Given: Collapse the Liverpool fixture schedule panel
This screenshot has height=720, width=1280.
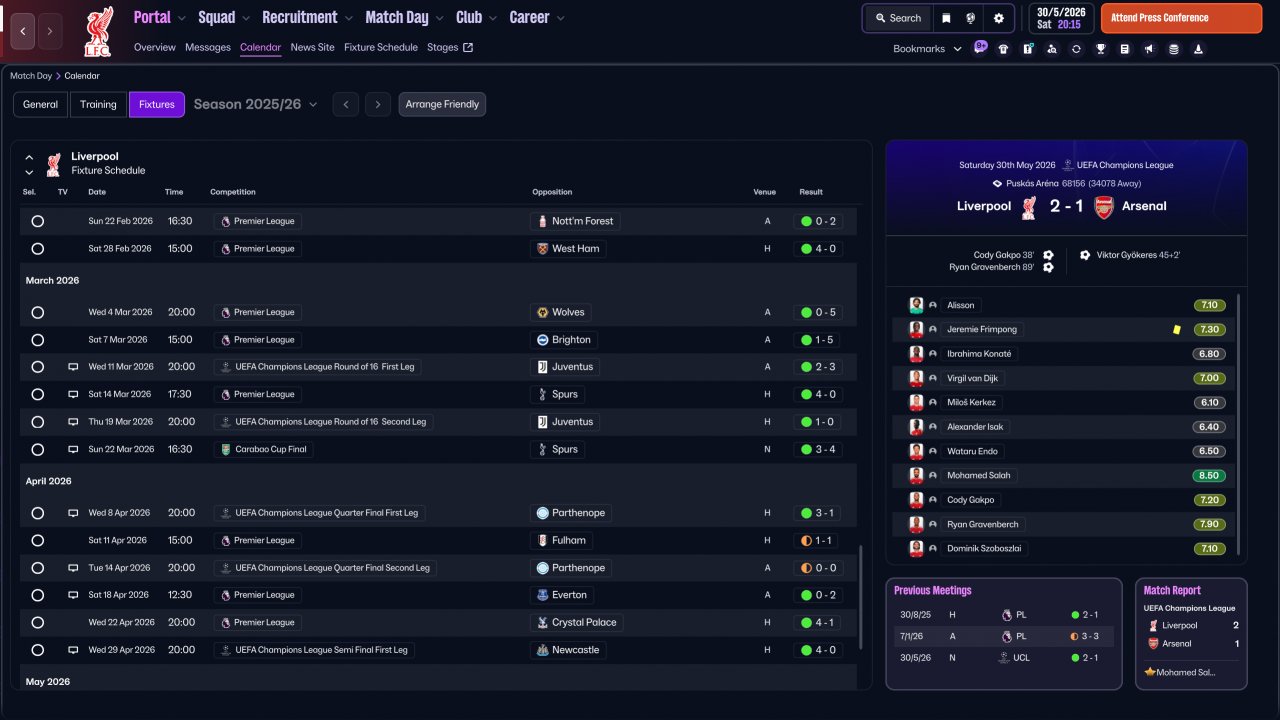Looking at the screenshot, I should tap(29, 157).
